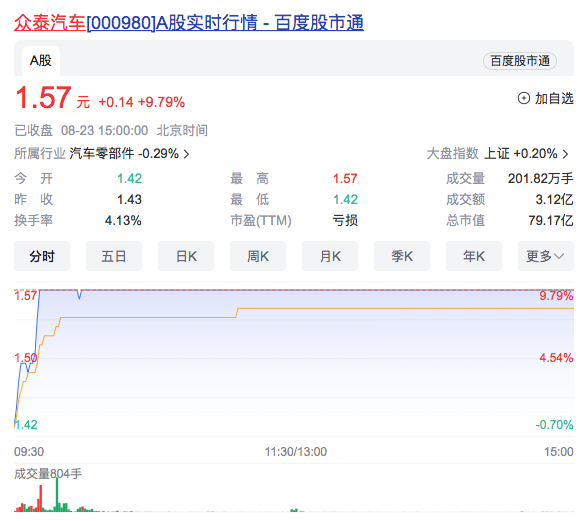Click the plus icon beside 加自选
The width and height of the screenshot is (587, 521).
pos(524,98)
